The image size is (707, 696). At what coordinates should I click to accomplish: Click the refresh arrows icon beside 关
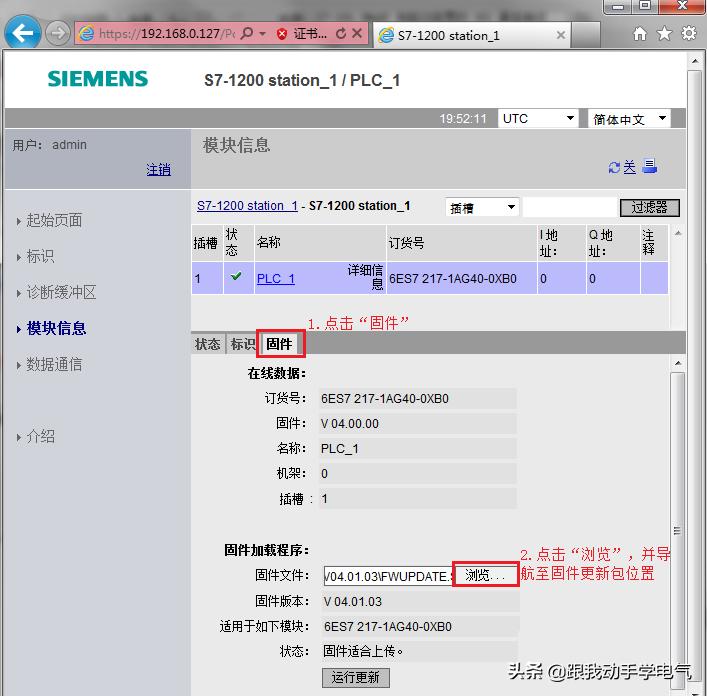pos(614,168)
